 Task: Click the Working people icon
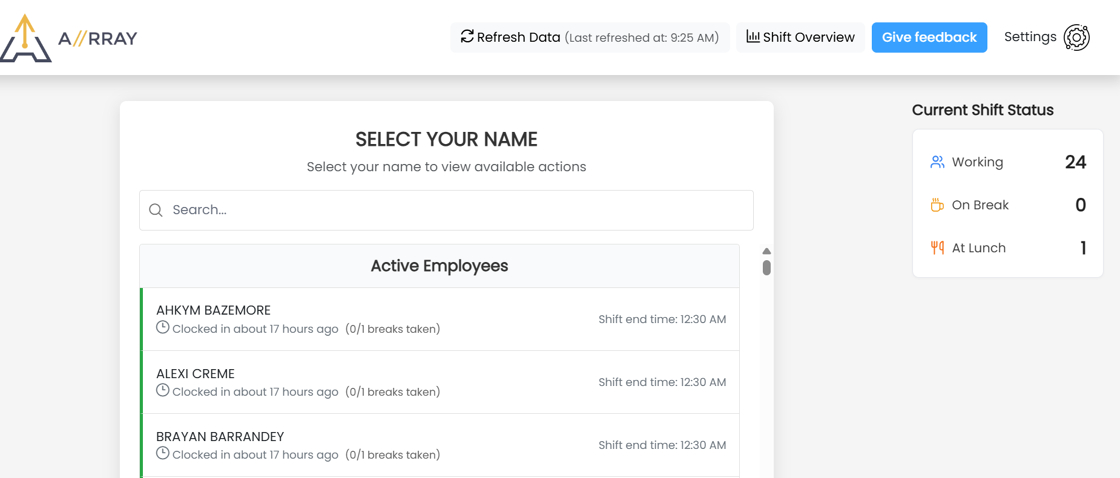(x=937, y=162)
